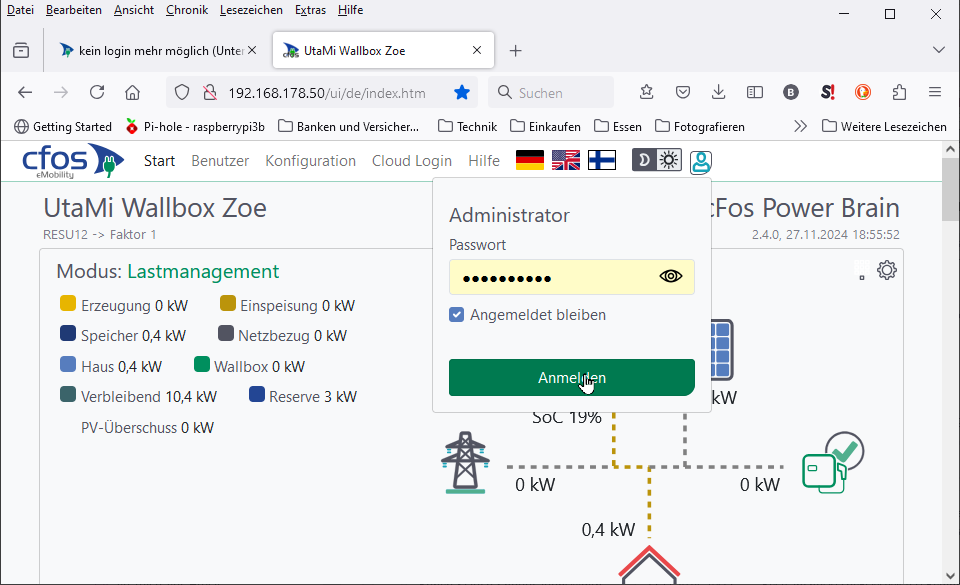Open Getting Started bookmark
Screen dimensions: 960x585
click(x=63, y=127)
